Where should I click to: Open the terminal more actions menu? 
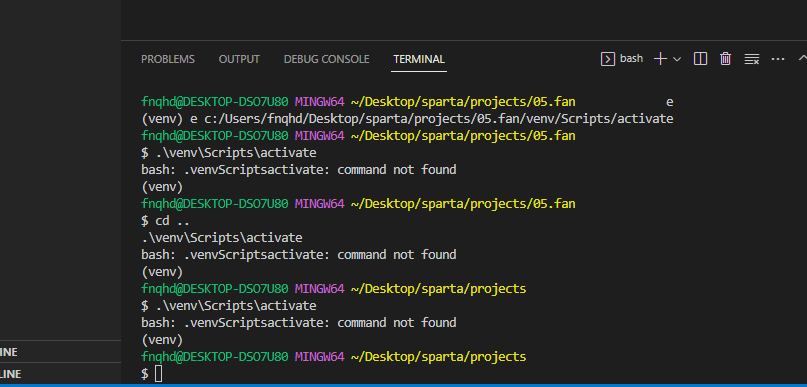[778, 59]
